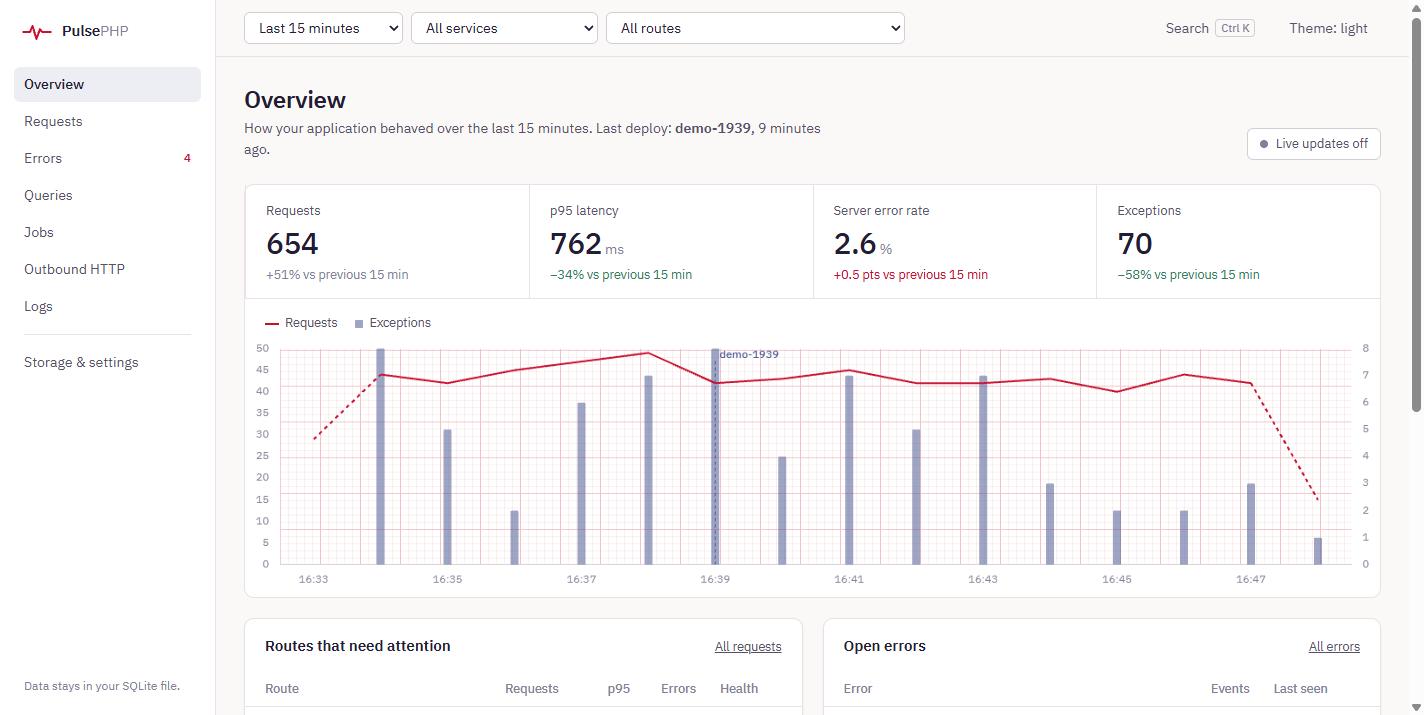Click the Requests legend red line
The height and width of the screenshot is (715, 1424).
[272, 323]
